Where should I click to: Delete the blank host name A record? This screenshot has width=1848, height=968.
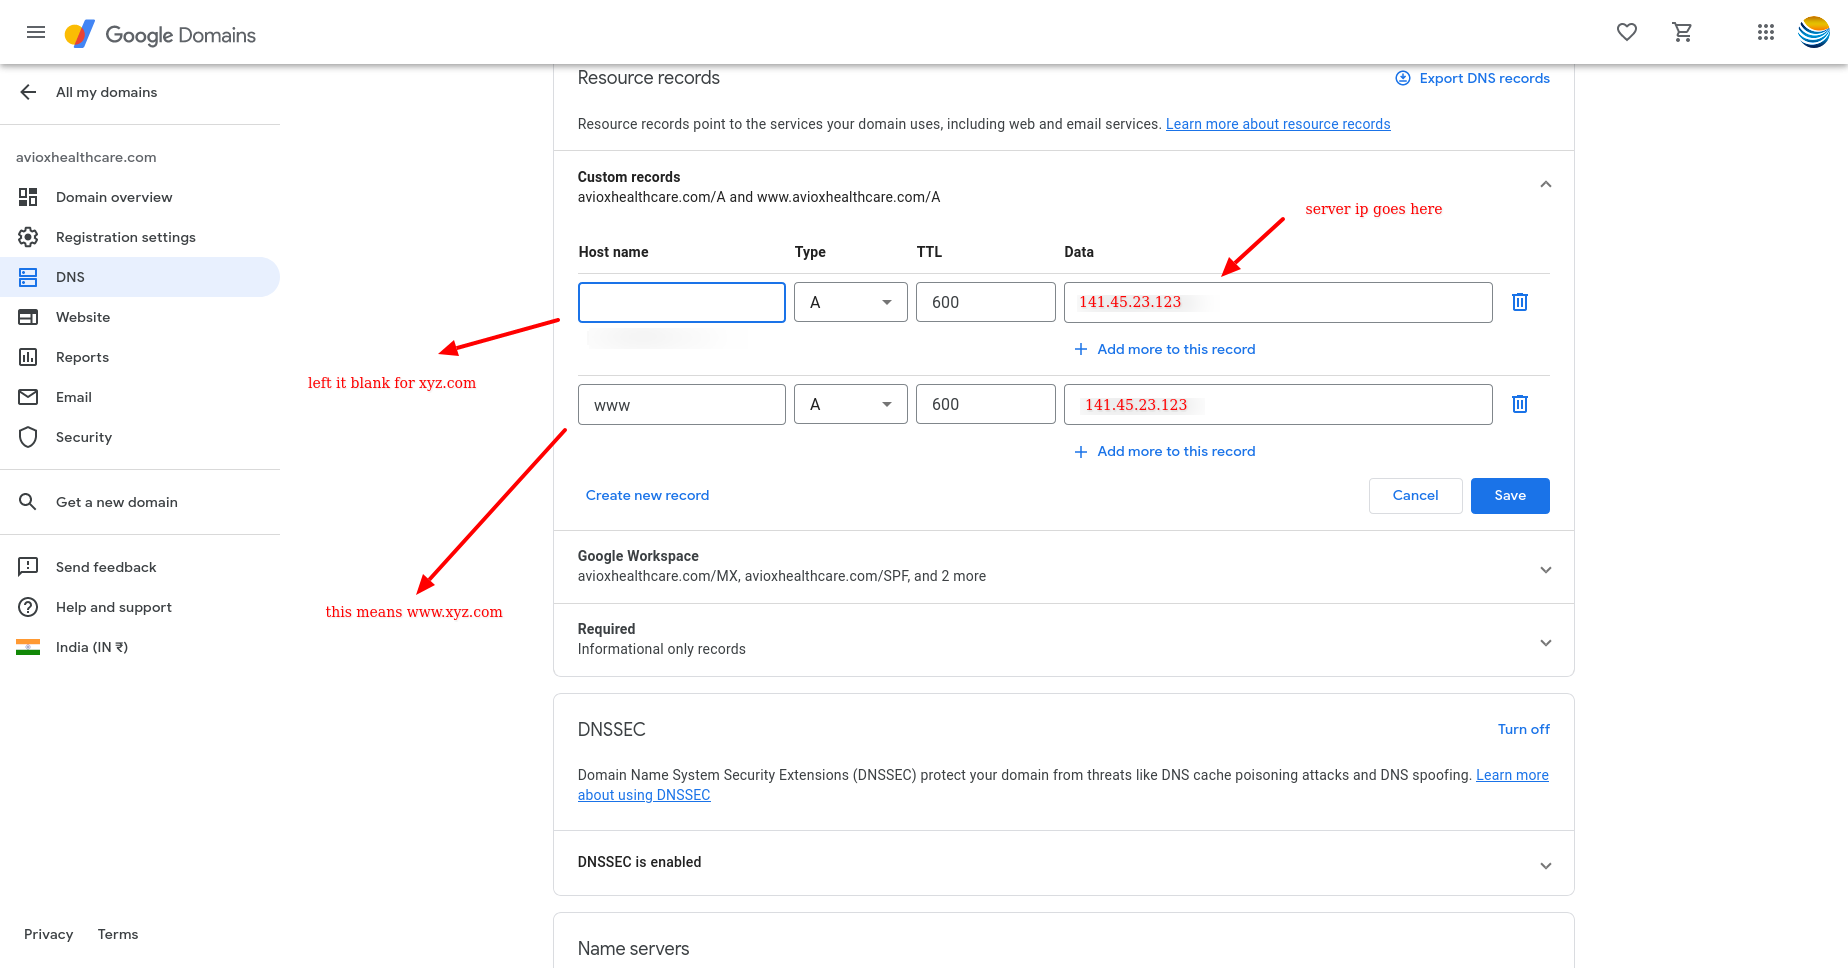(1520, 302)
